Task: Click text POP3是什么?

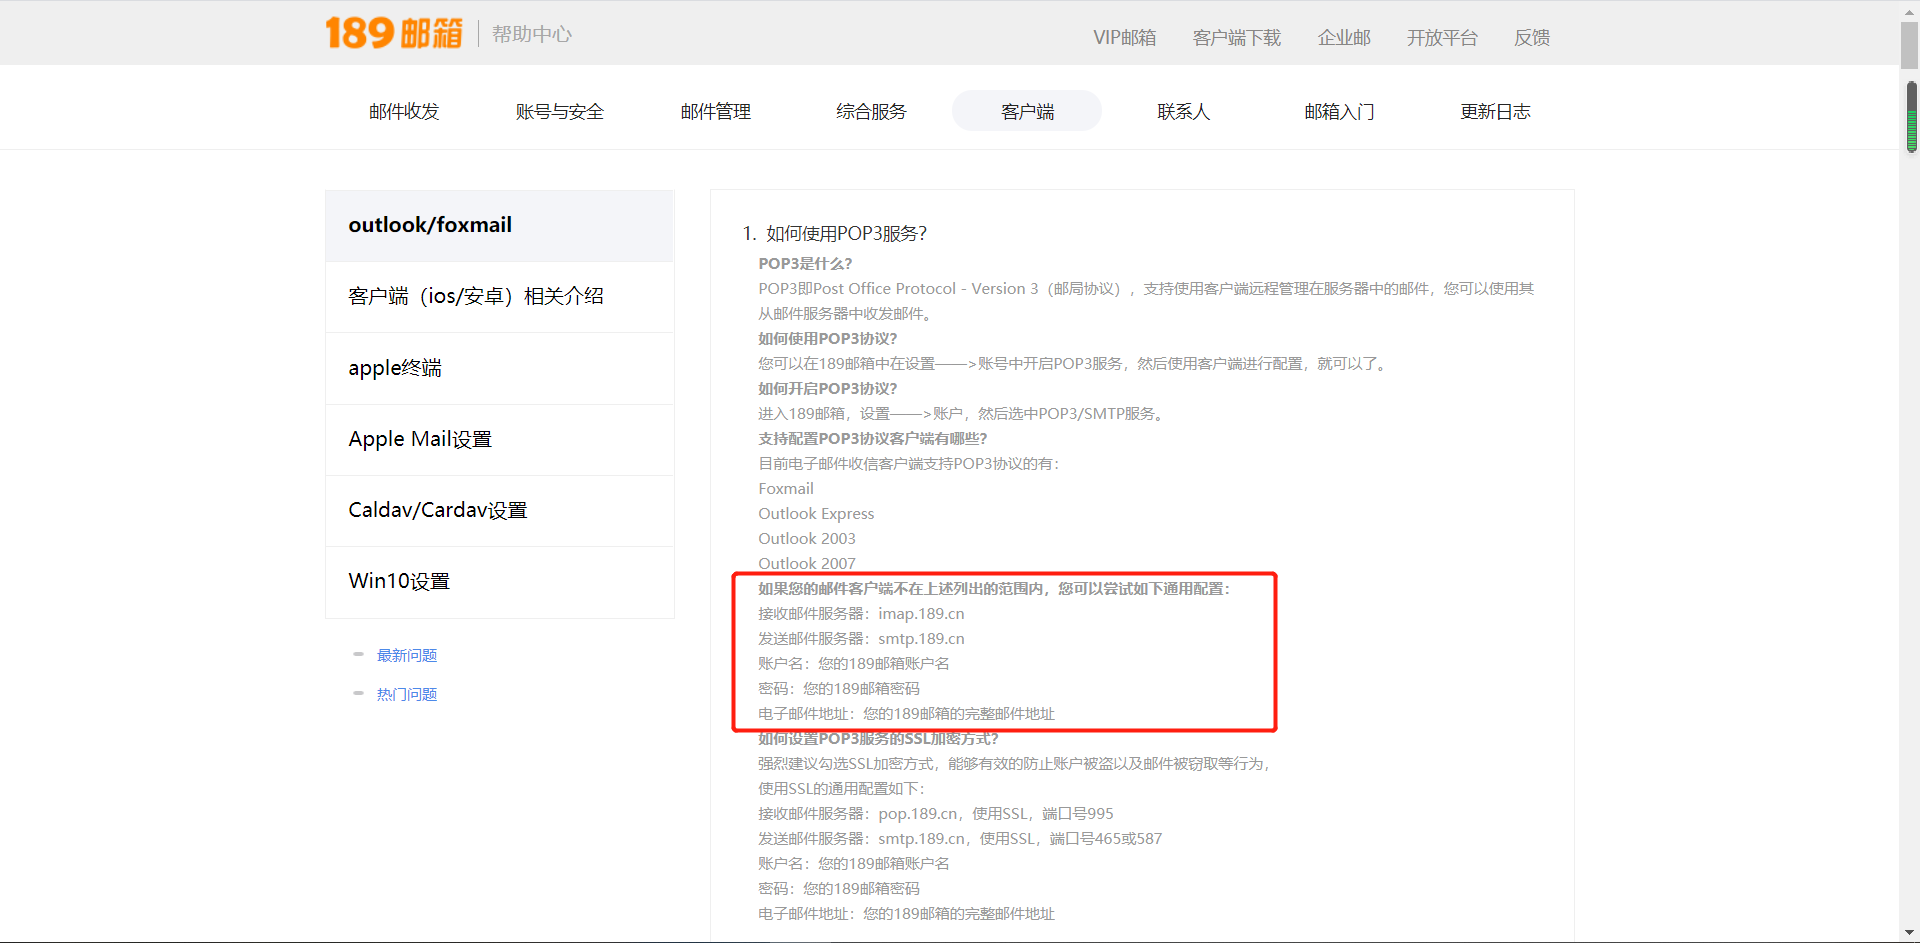Action: tap(805, 264)
